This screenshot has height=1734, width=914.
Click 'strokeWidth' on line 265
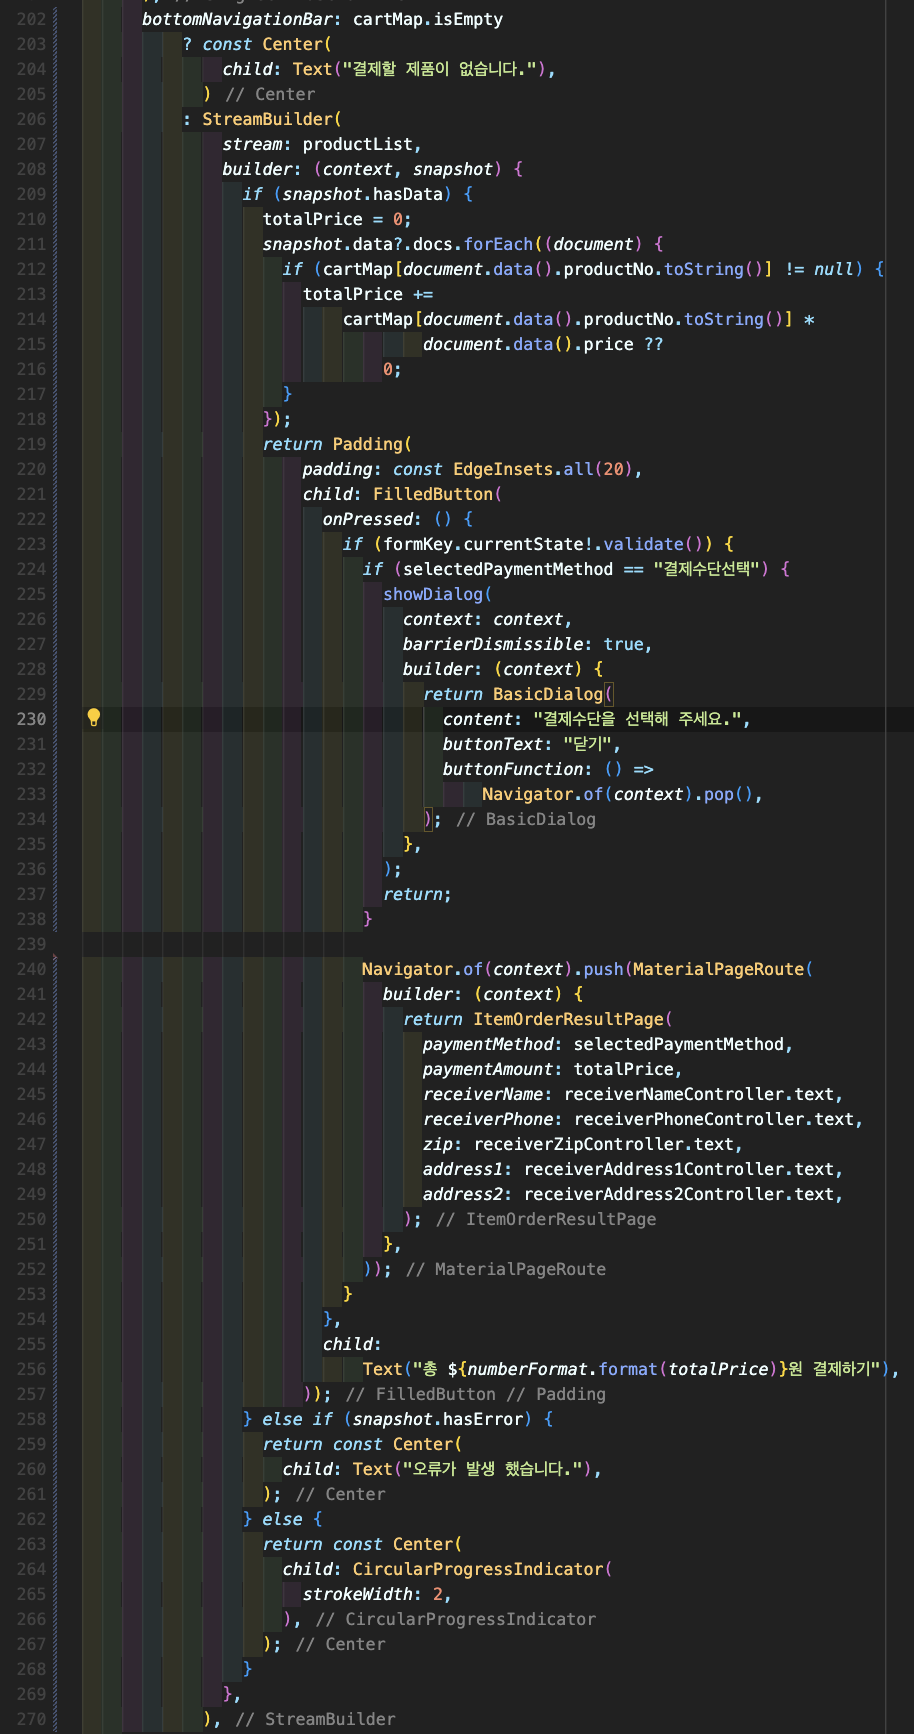(358, 1594)
